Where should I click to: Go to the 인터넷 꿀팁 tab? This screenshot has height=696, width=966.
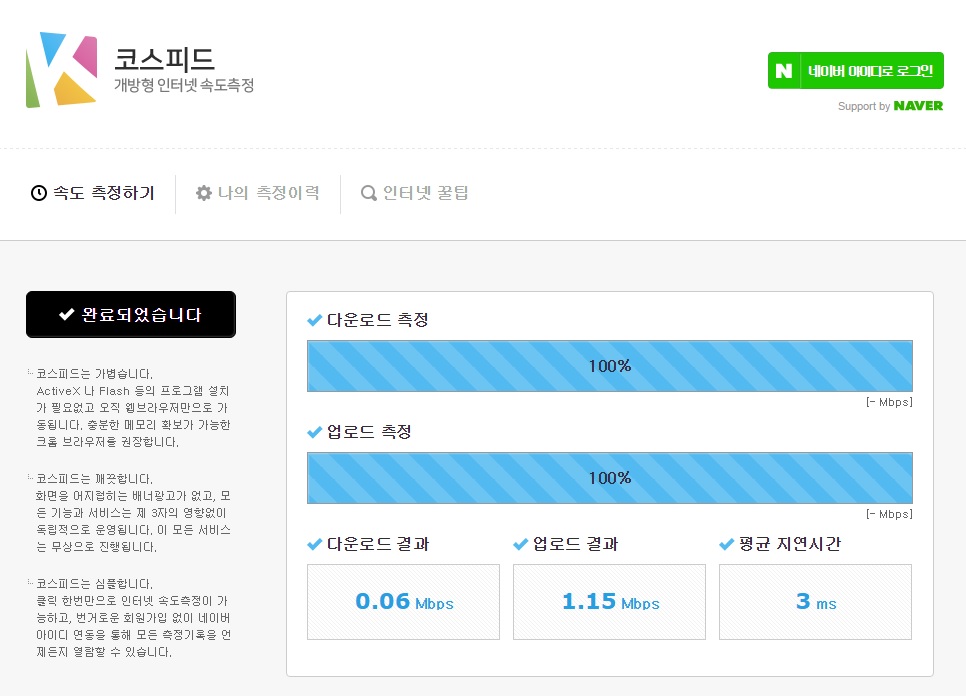[x=415, y=193]
